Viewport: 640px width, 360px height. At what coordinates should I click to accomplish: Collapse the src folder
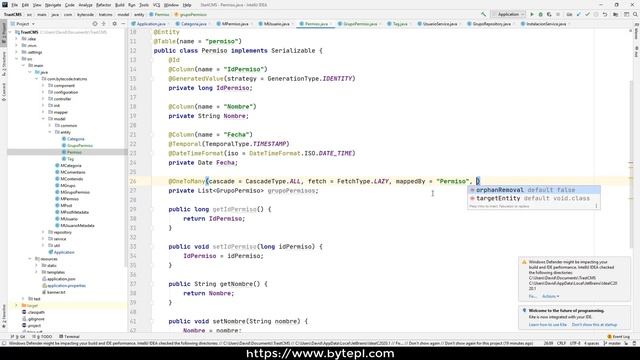(x=17, y=59)
